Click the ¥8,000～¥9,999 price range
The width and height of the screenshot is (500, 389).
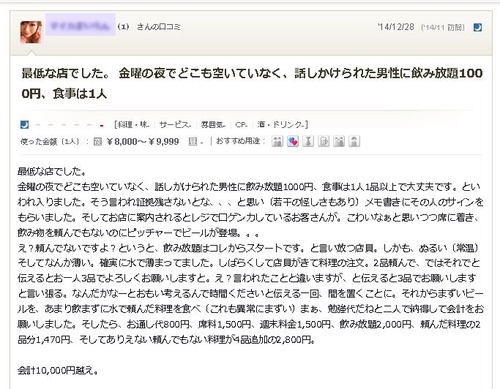(143, 142)
